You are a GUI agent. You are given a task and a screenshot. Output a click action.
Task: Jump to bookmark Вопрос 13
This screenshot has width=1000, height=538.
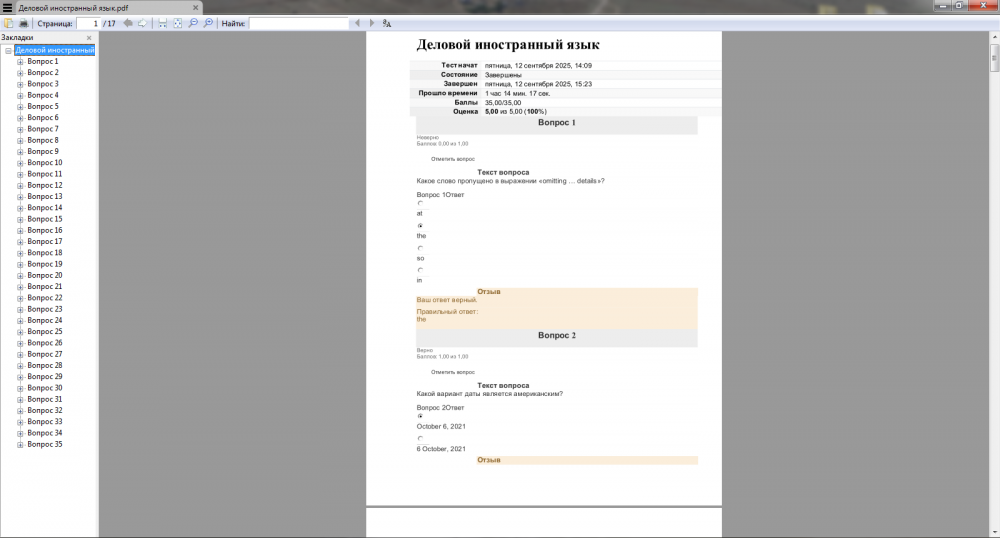click(x=45, y=197)
